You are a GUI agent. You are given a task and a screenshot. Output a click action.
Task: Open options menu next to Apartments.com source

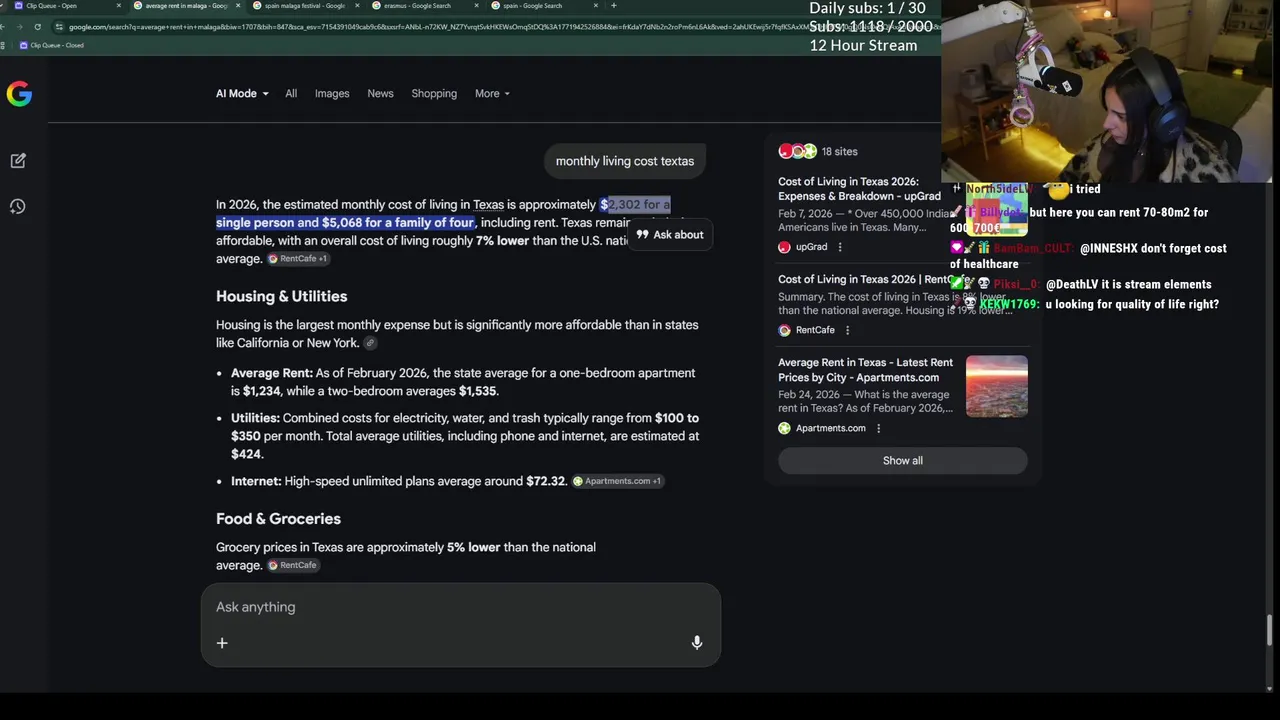coord(878,429)
